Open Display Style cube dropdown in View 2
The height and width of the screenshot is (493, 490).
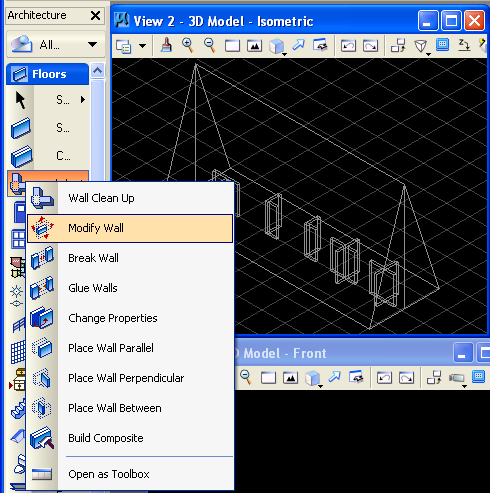(277, 46)
